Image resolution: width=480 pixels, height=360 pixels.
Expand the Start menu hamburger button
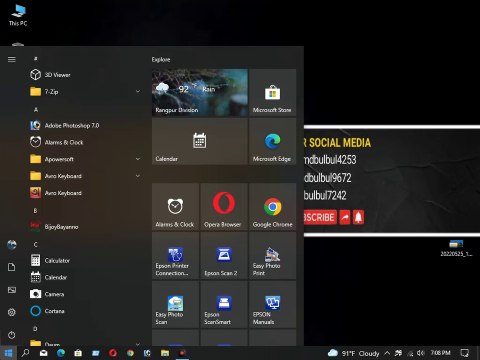[12, 59]
